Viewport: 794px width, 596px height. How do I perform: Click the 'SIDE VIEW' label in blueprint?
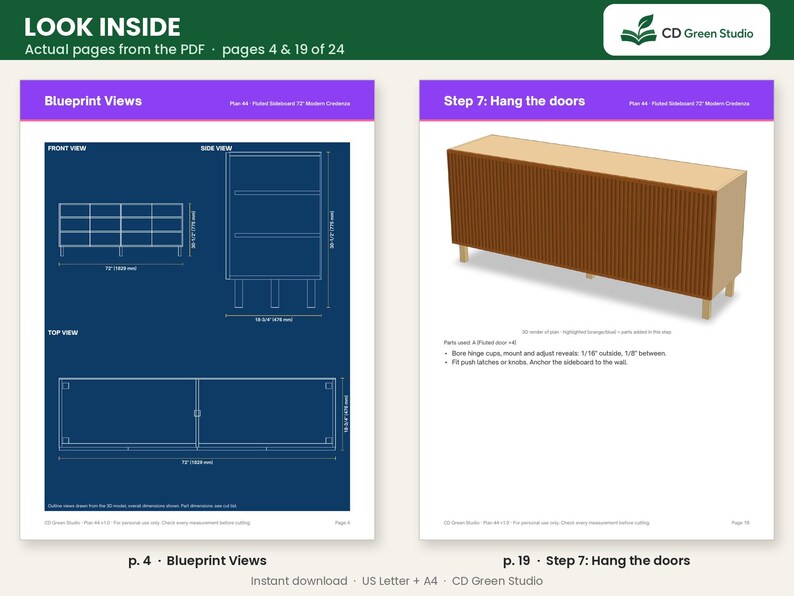tap(216, 148)
